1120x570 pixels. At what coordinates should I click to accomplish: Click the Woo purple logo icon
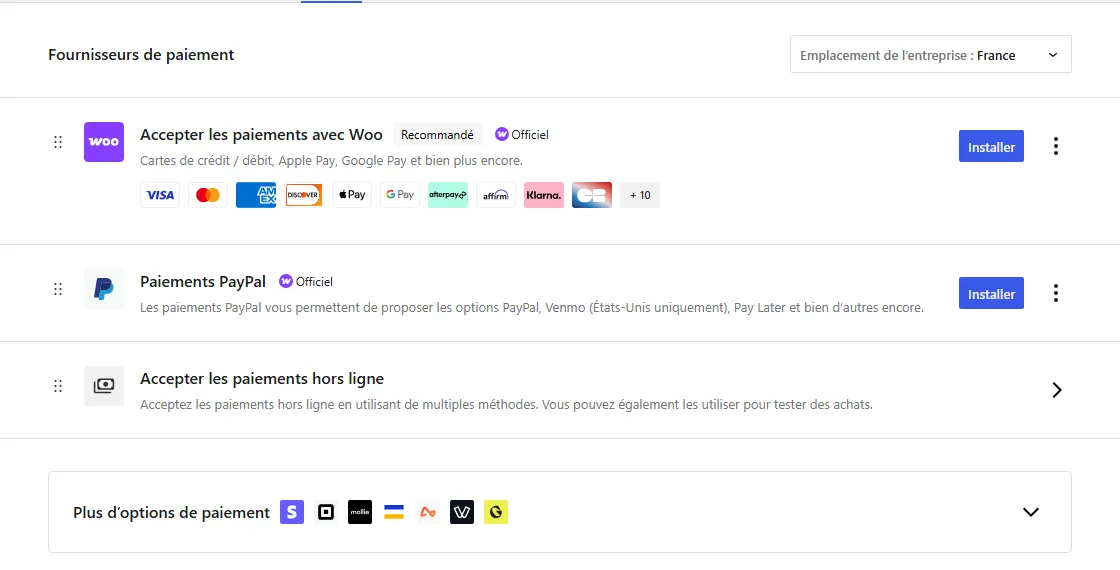point(104,141)
